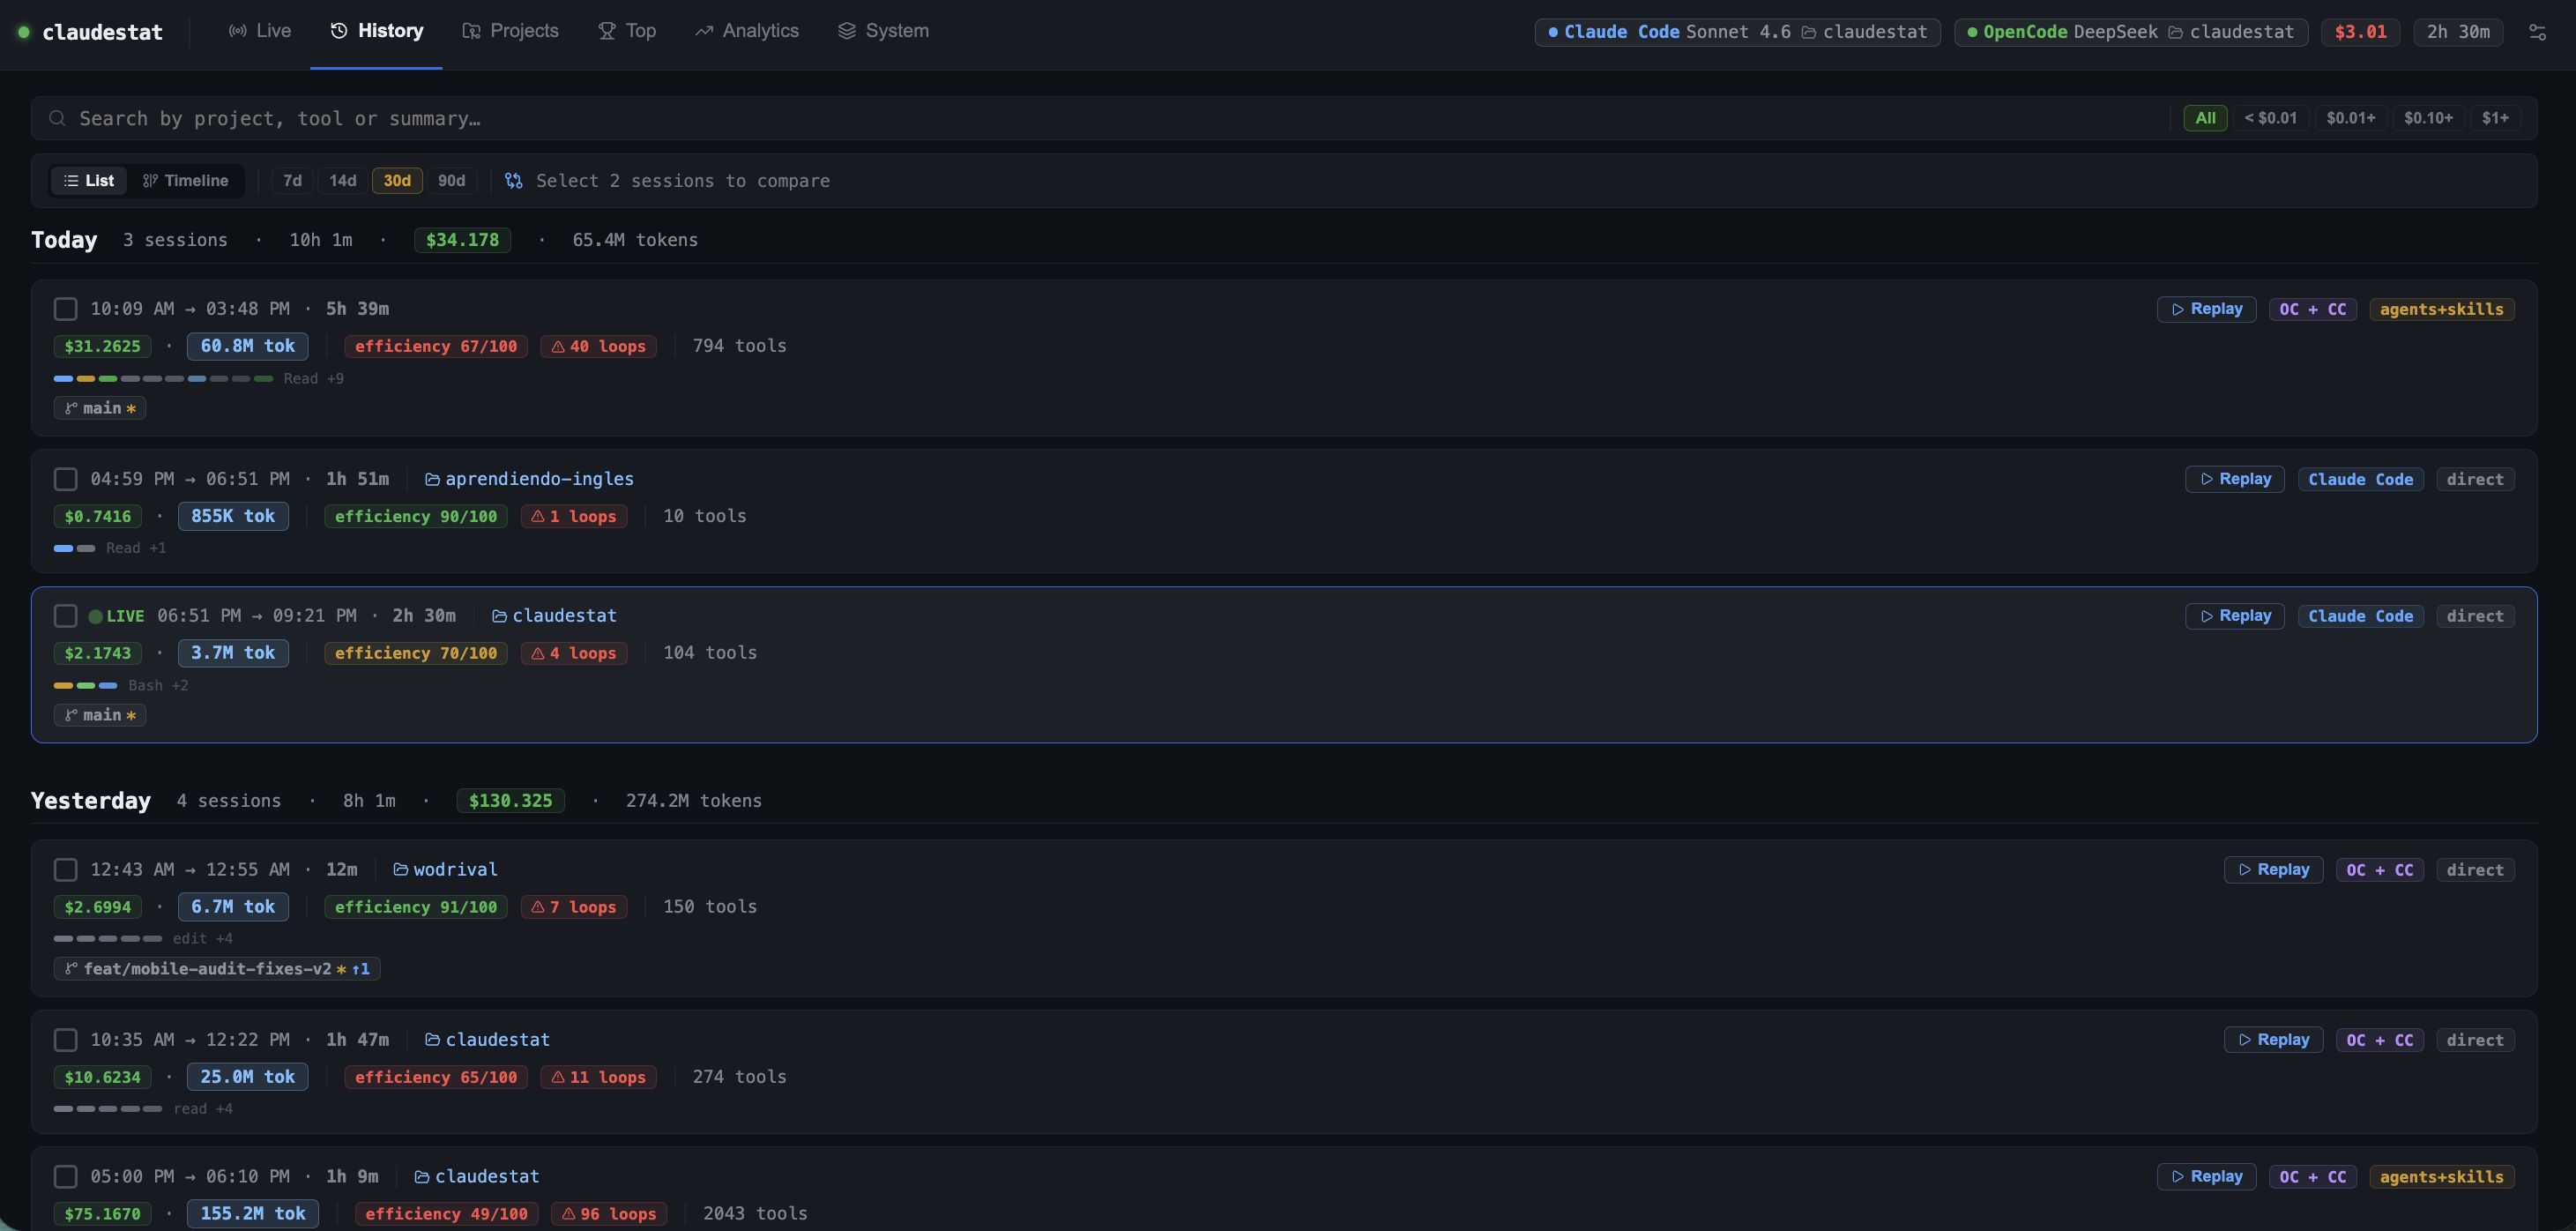Screen dimensions: 2576x1231
Task: Open claudestat project link in LIVE session
Action: [554, 616]
